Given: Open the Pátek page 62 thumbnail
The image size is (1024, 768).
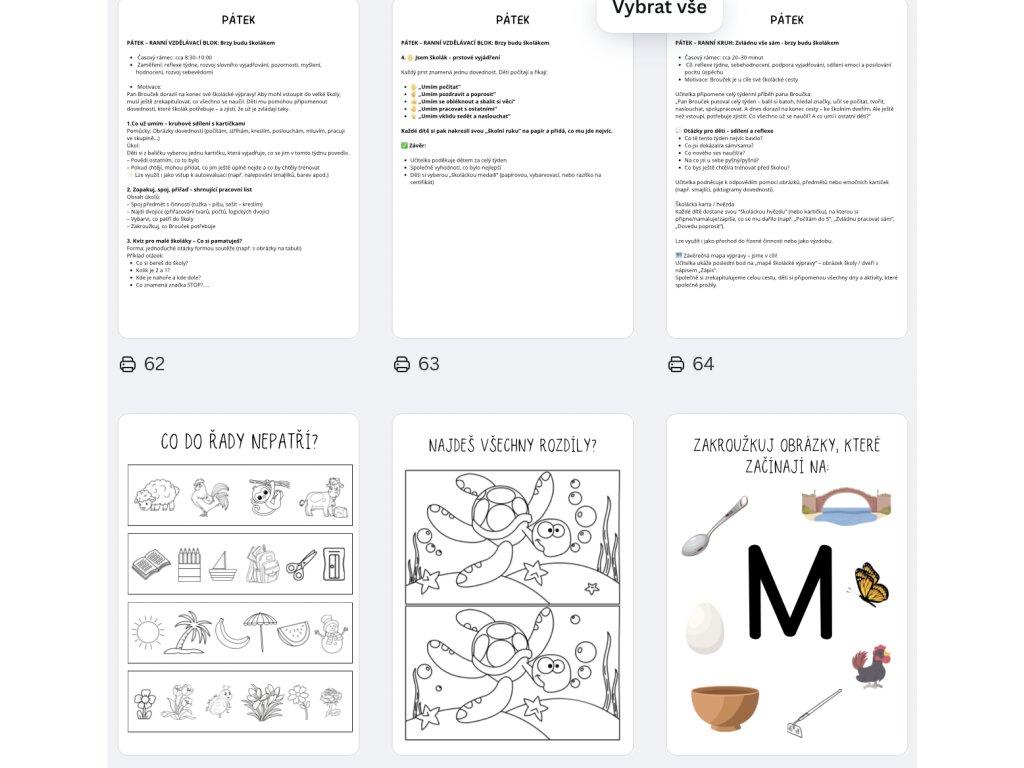Looking at the screenshot, I should click(238, 168).
